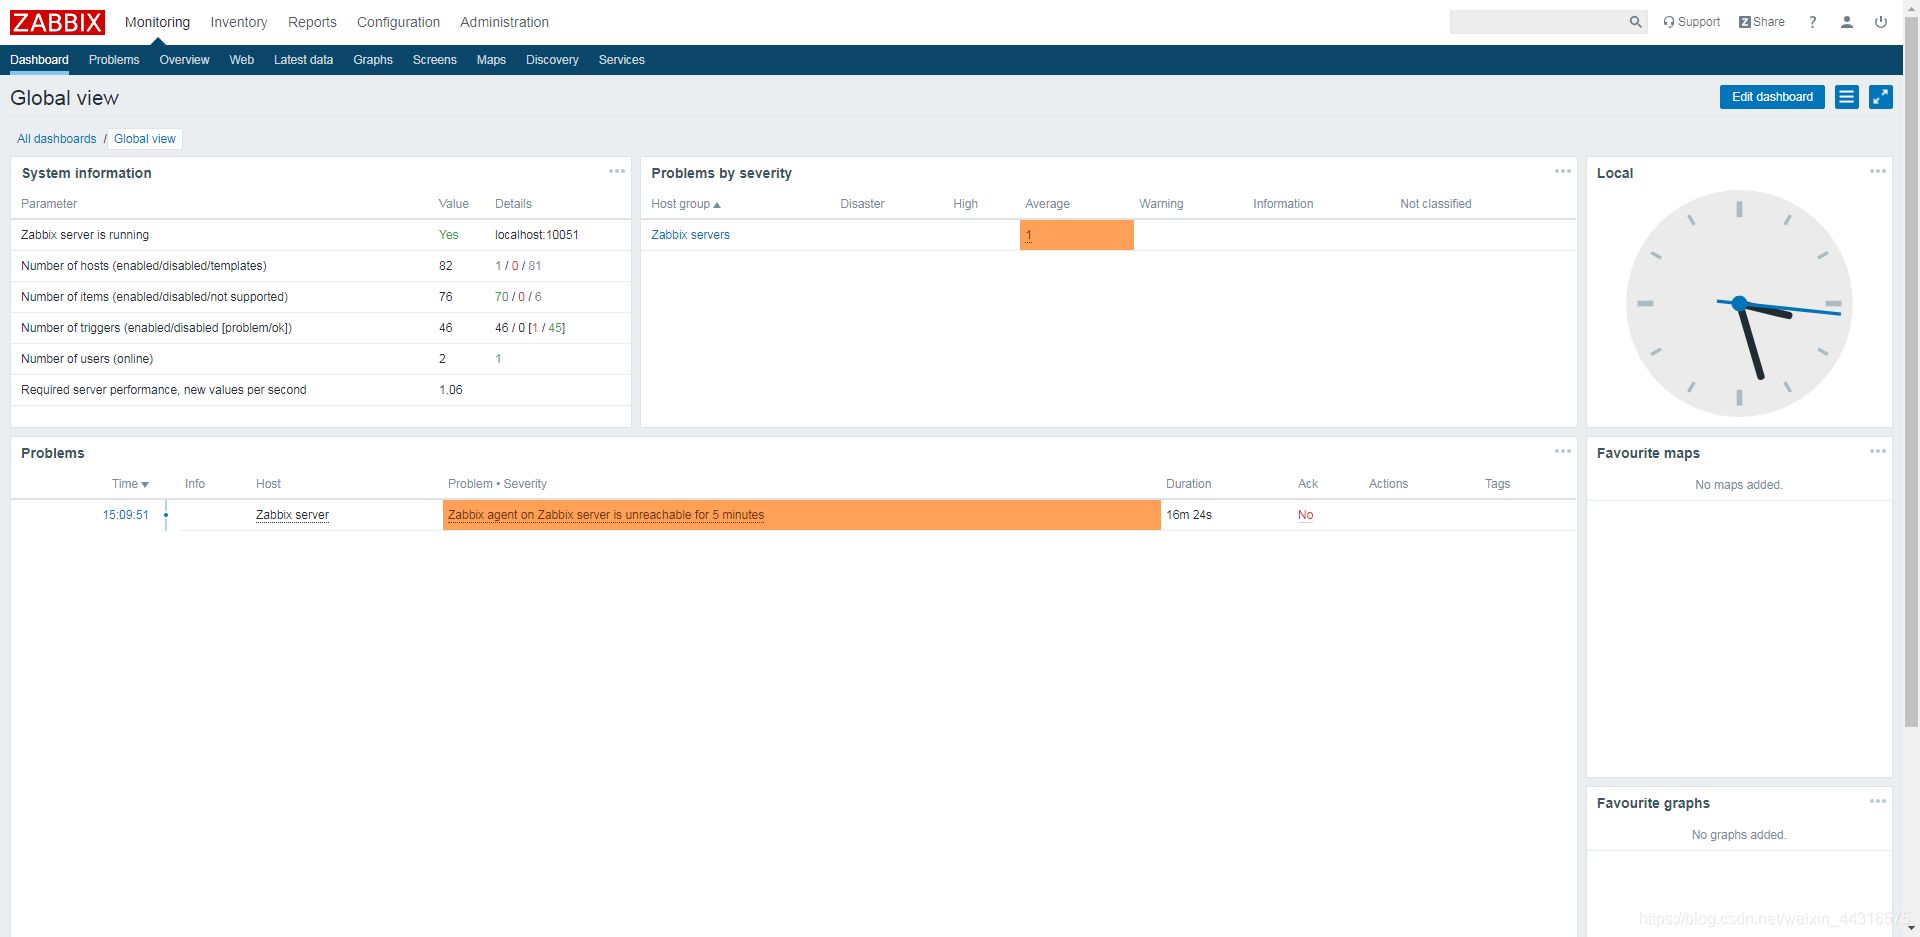Open the Support link
This screenshot has width=1920, height=937.
1691,22
